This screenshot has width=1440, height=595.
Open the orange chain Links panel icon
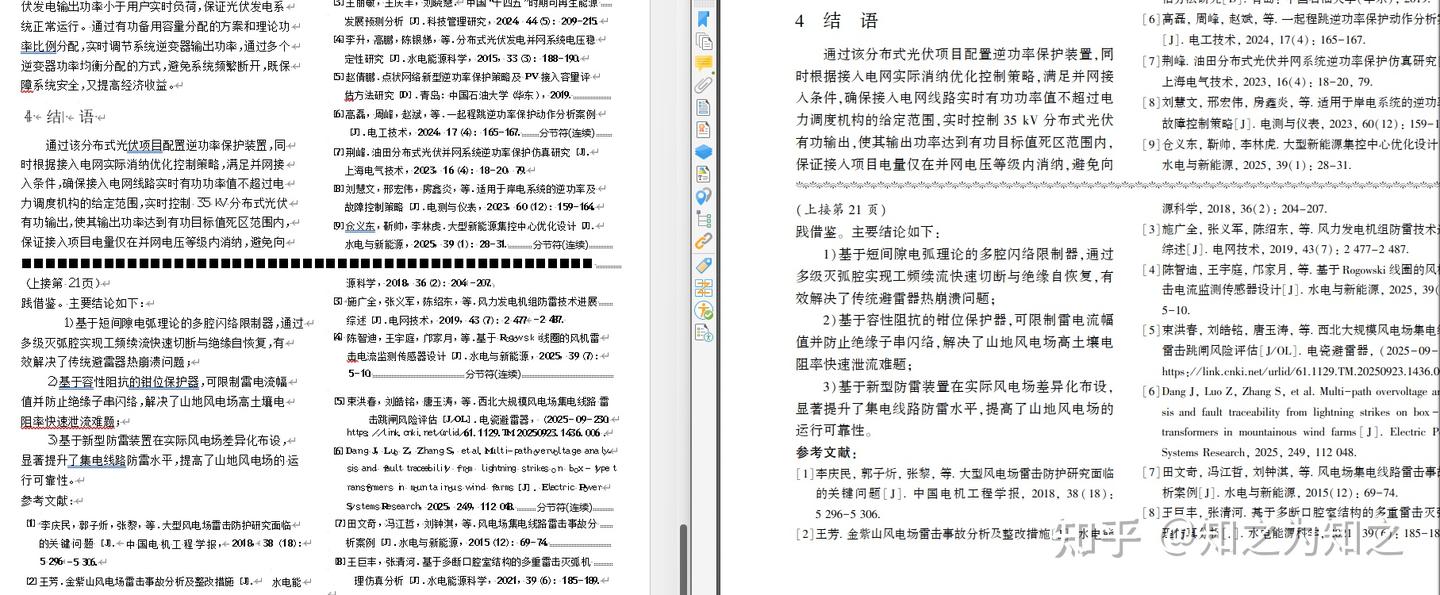[x=703, y=241]
